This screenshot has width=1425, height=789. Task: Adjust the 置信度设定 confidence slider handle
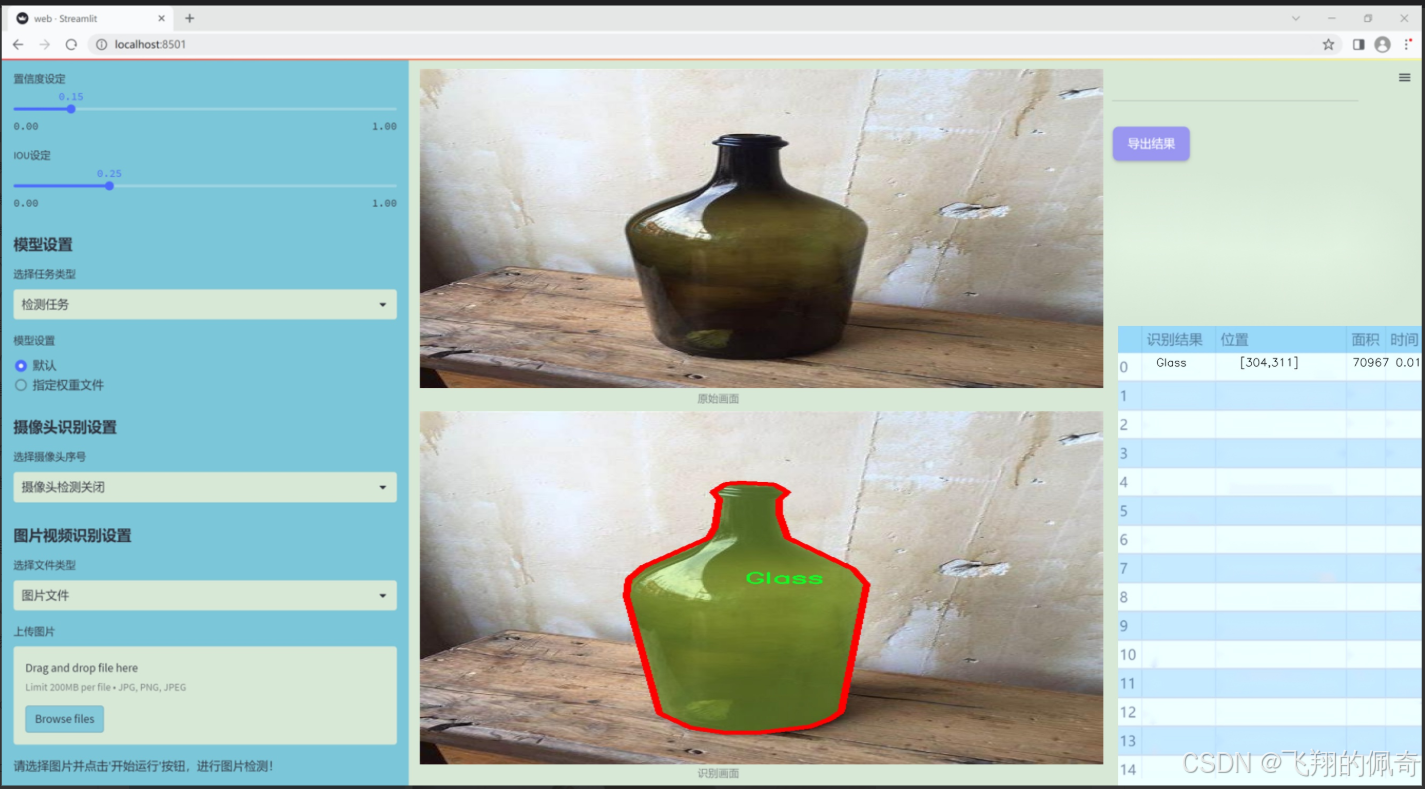pyautogui.click(x=70, y=109)
